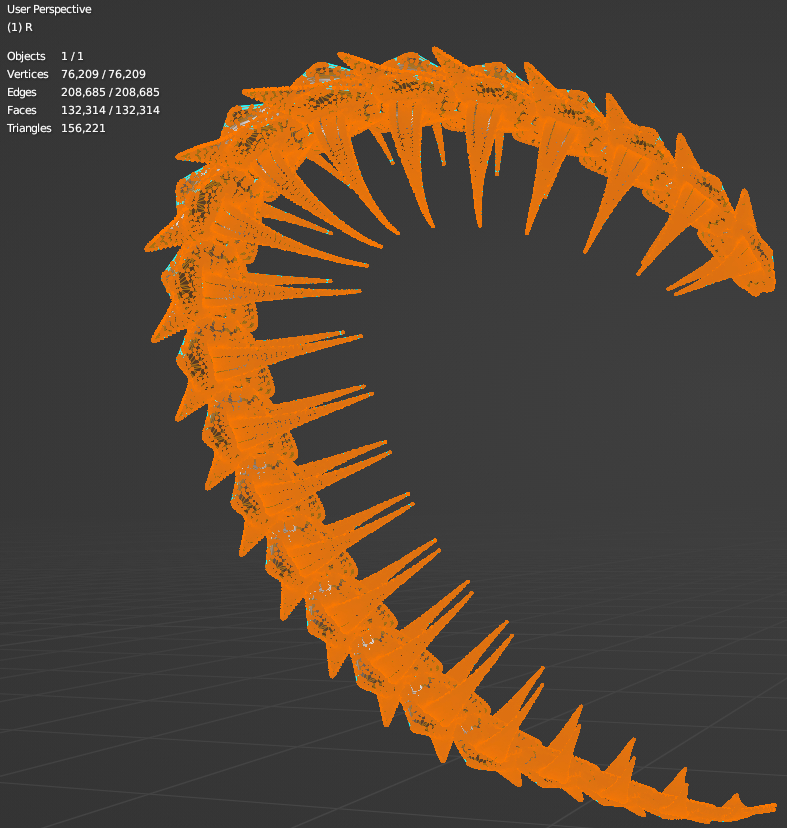Click the Objects label in statistics overlay
This screenshot has height=828, width=787.
click(x=26, y=57)
